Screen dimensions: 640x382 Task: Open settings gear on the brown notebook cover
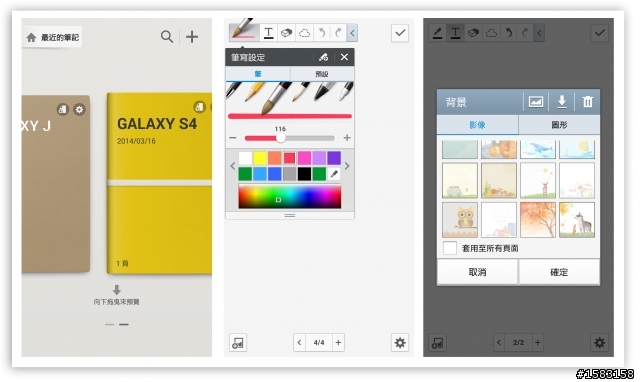79,109
